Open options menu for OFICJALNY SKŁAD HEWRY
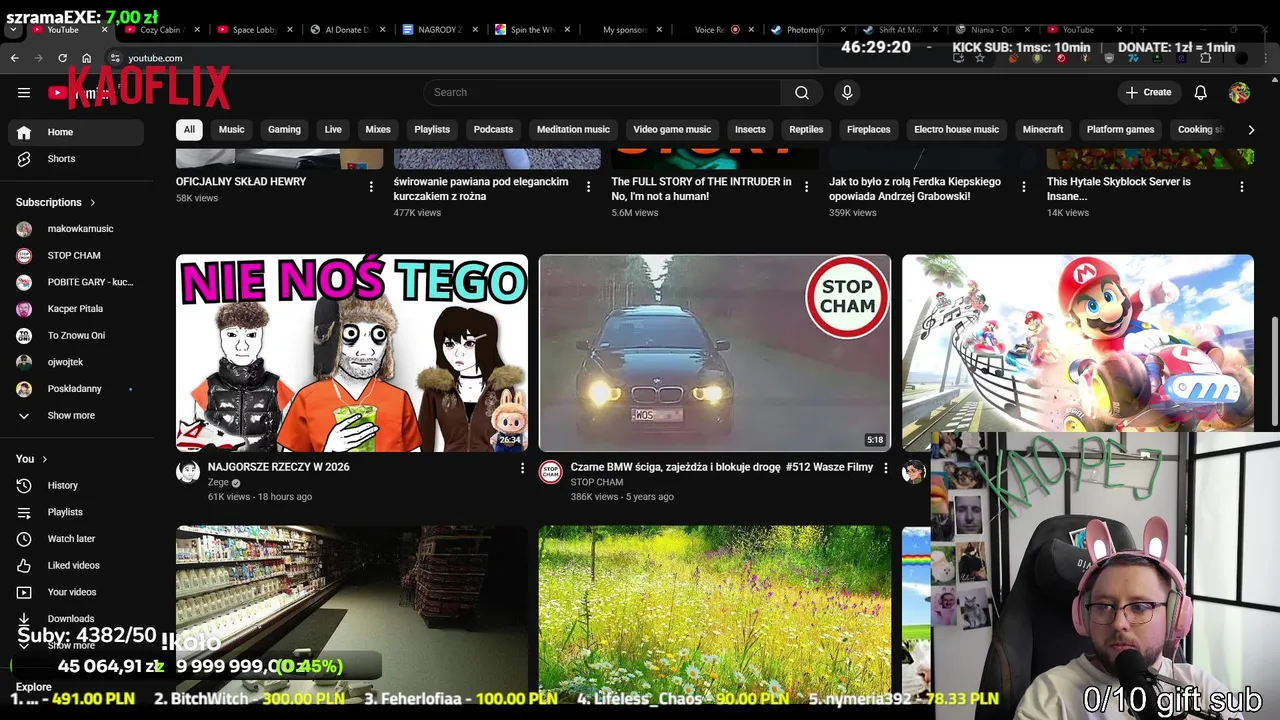The image size is (1280, 720). 371,187
